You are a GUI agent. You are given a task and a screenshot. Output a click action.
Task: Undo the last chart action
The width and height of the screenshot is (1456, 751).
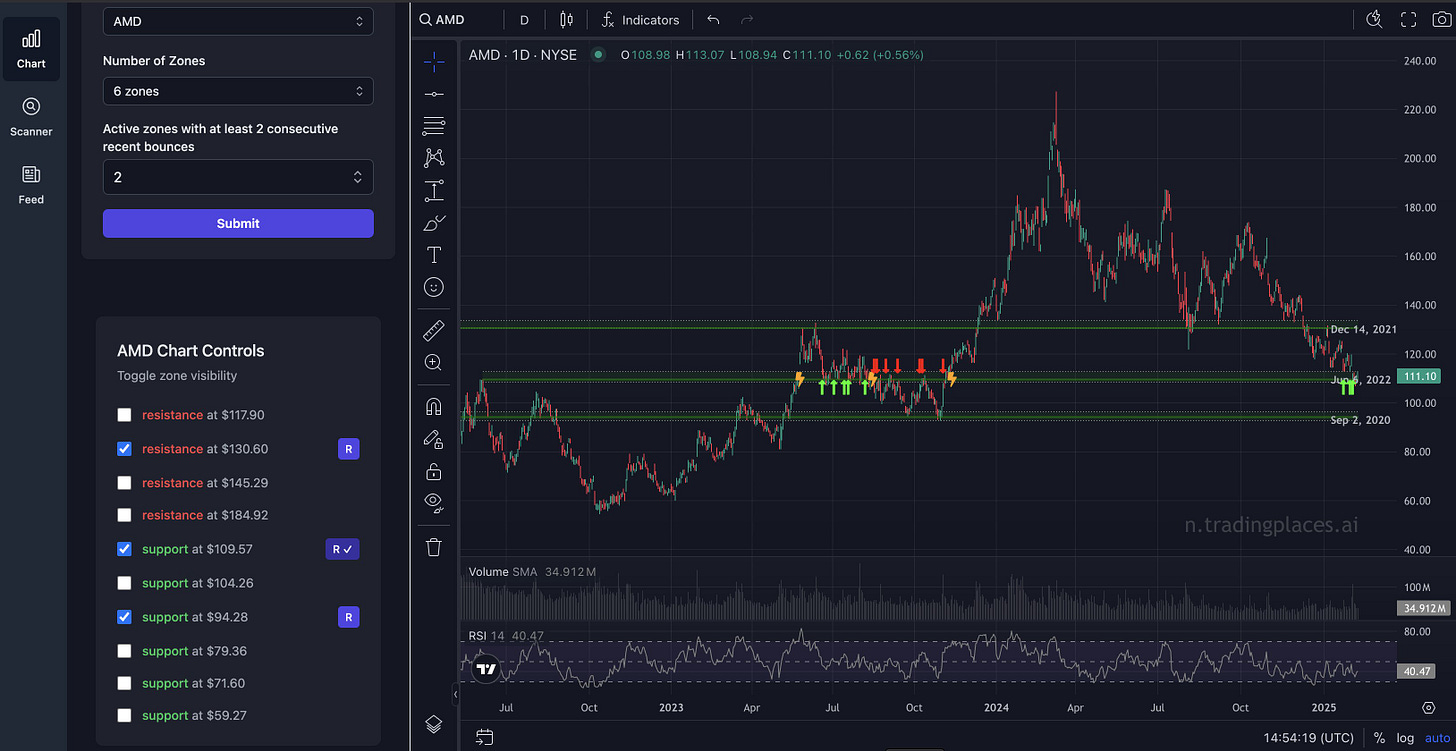pyautogui.click(x=713, y=20)
